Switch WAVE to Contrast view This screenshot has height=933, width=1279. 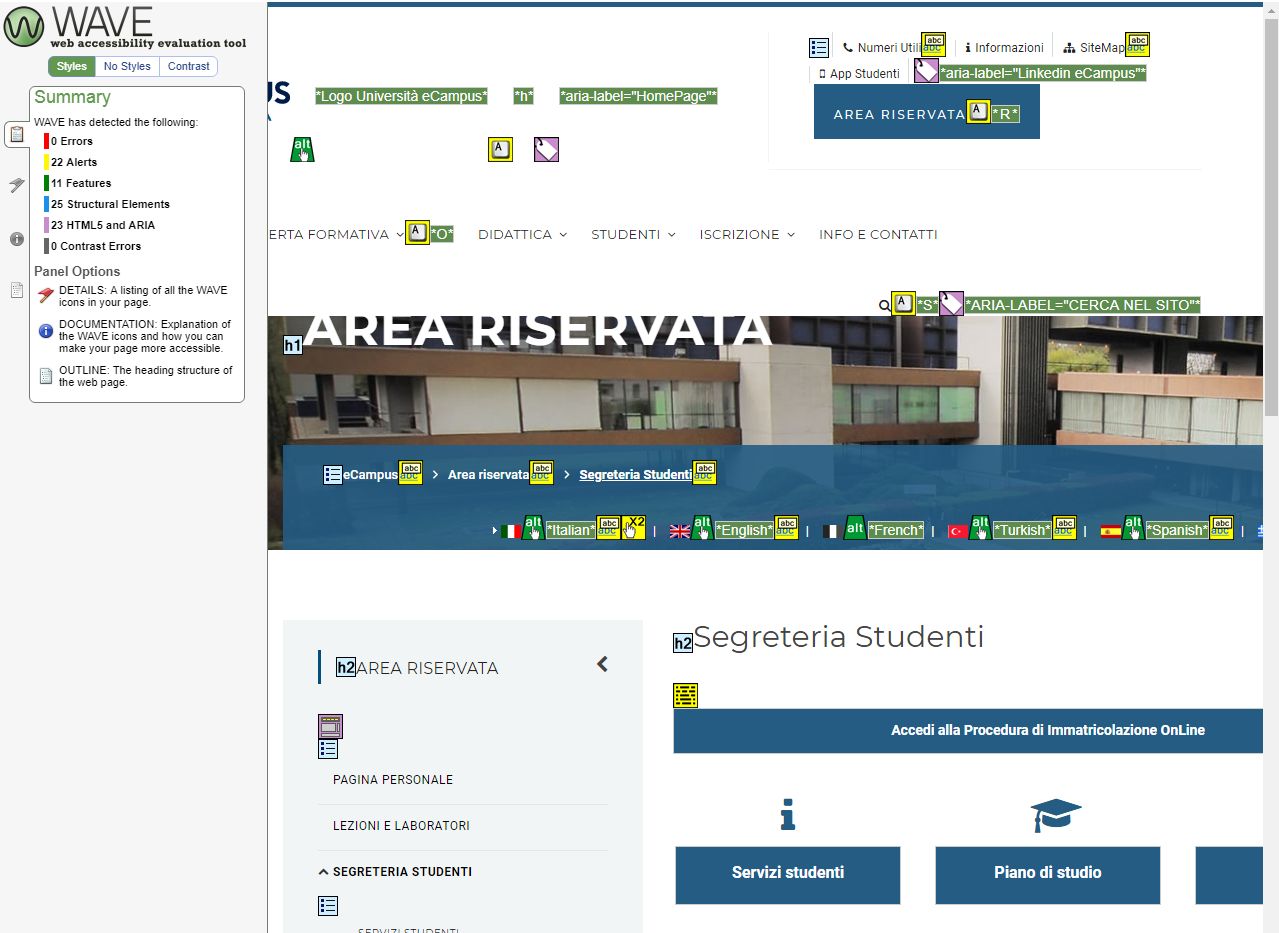point(189,66)
